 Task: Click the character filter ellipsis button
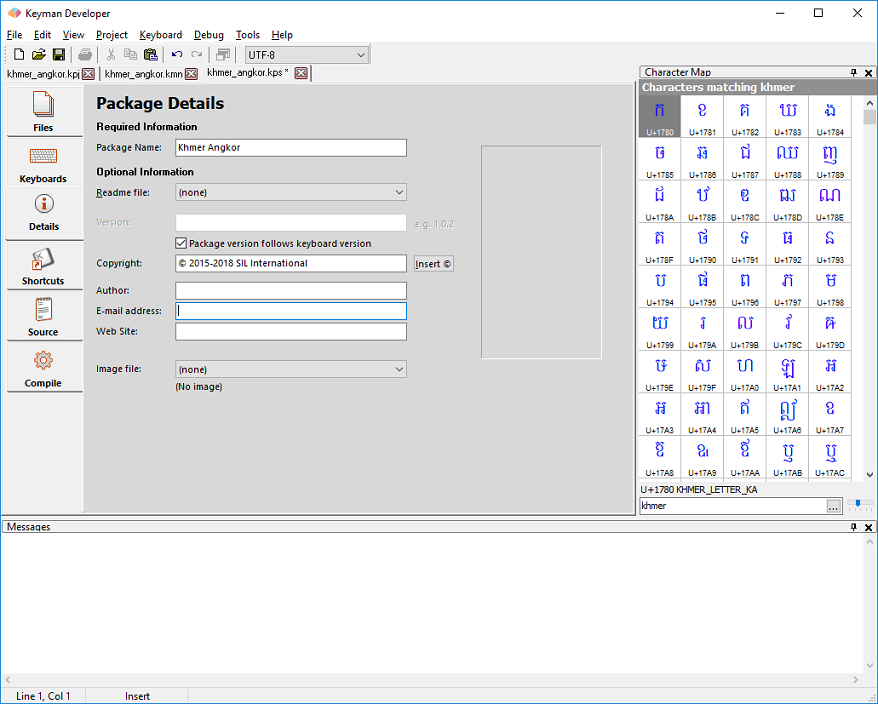point(833,506)
